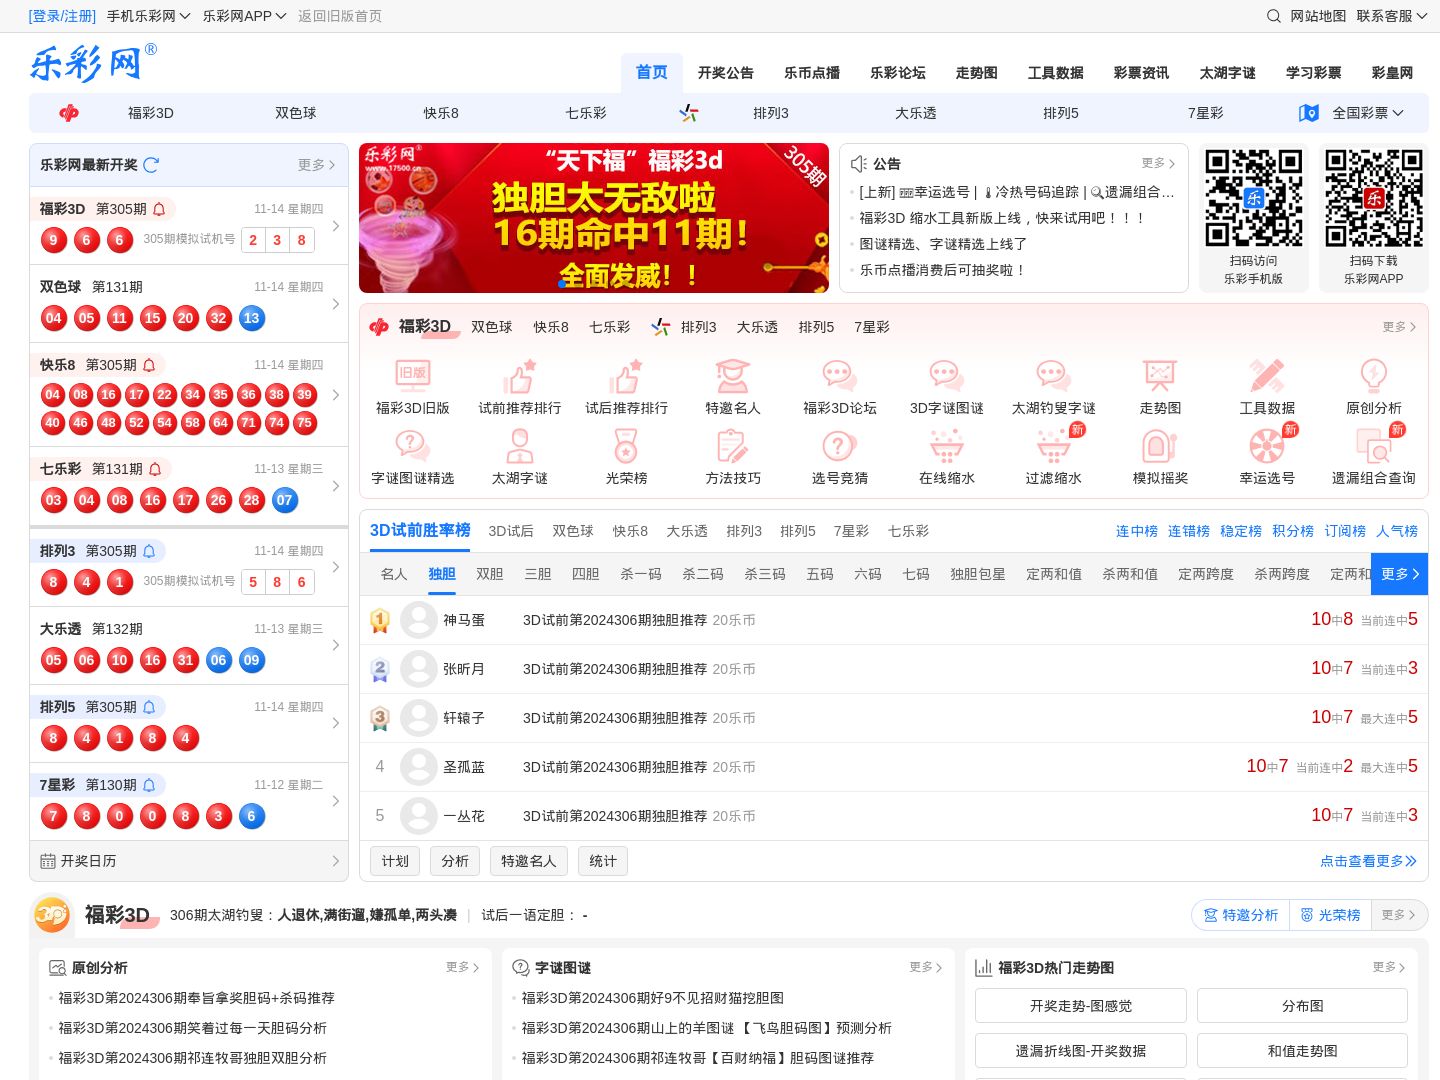Select 双胆 category tab
Viewport: 1440px width, 1080px height.
(490, 574)
